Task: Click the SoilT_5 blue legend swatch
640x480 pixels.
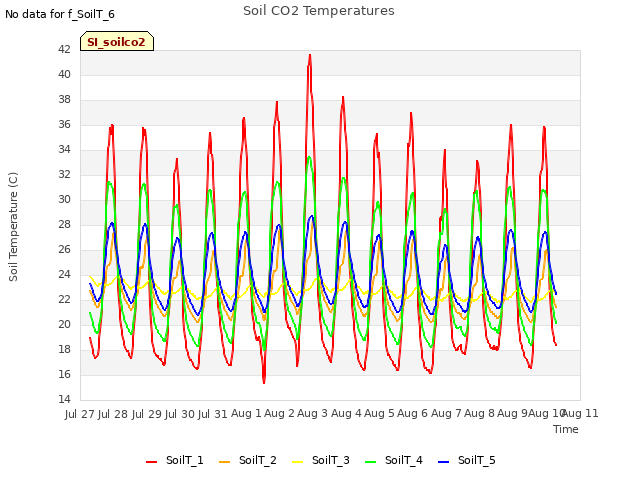Action: [x=444, y=462]
